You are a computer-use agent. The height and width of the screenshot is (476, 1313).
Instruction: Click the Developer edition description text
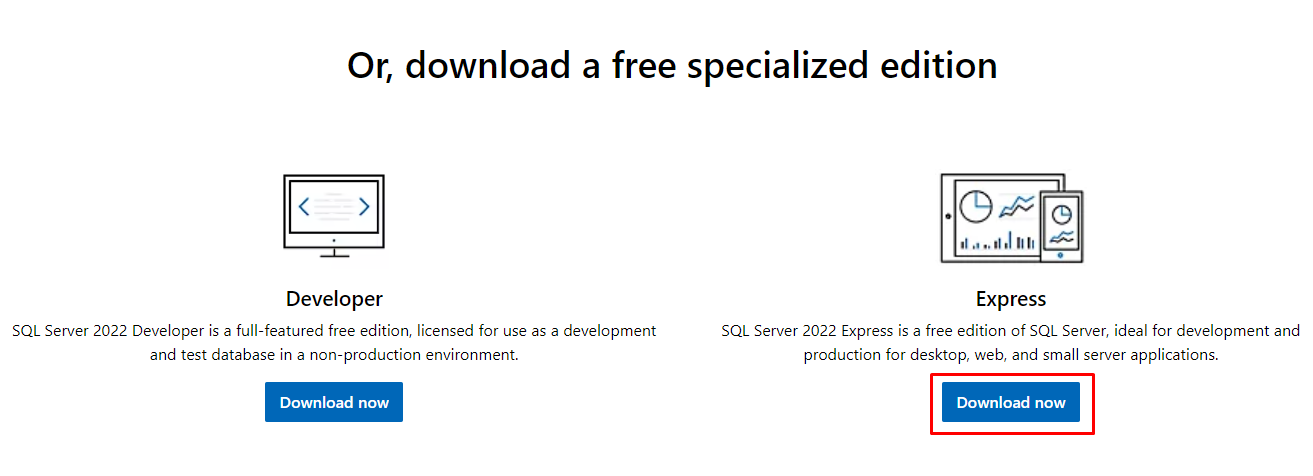334,342
